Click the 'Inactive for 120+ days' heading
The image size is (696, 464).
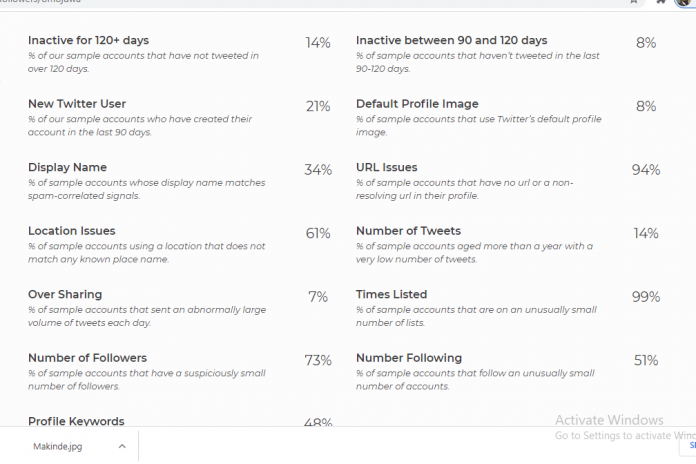point(88,40)
